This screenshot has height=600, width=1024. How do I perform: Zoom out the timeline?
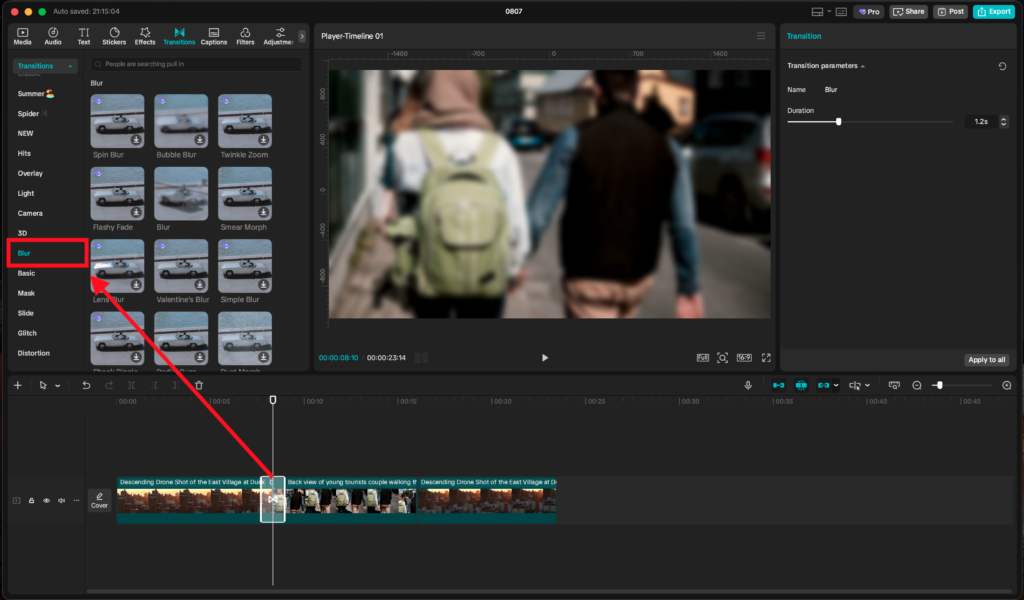[x=917, y=385]
